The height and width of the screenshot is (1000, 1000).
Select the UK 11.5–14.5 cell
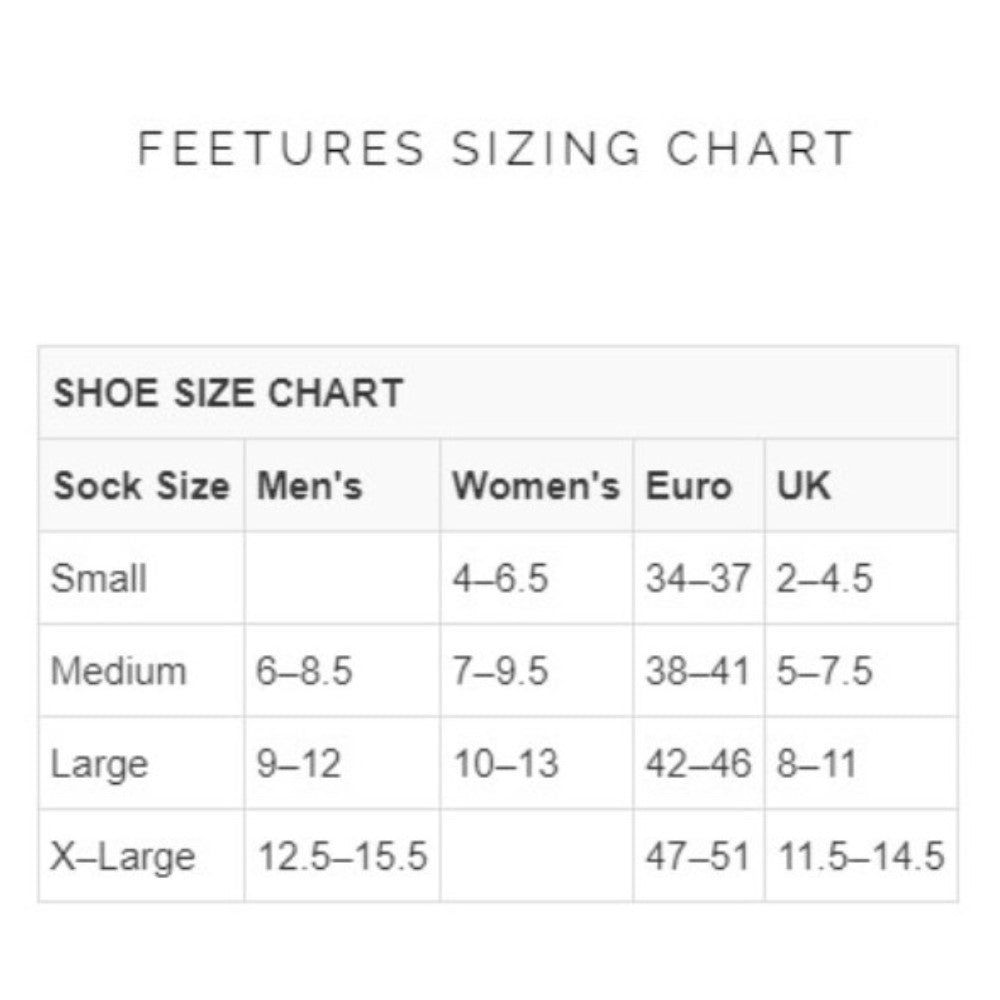point(861,857)
